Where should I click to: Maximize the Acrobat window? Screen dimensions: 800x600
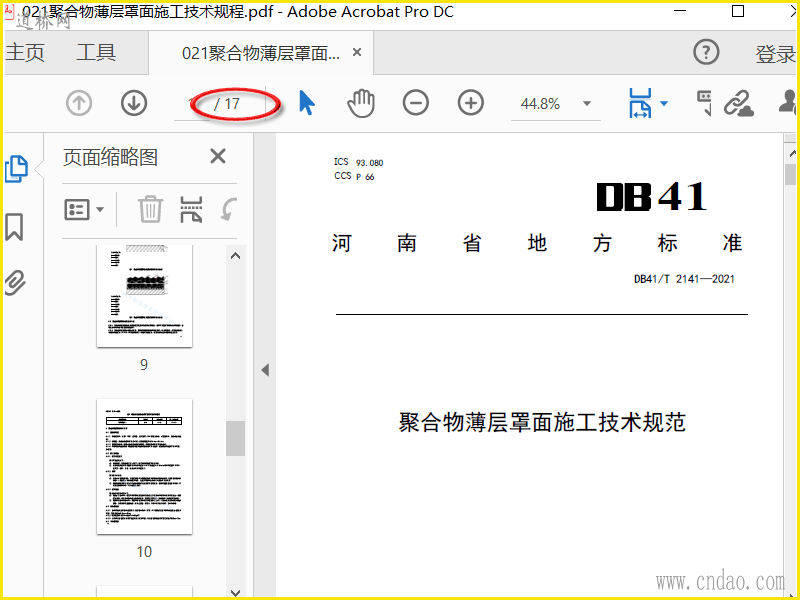tap(738, 11)
